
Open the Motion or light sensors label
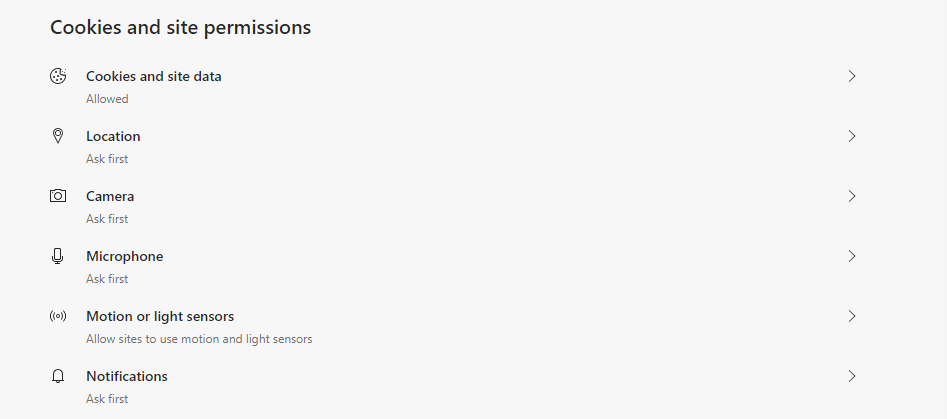[x=160, y=316]
